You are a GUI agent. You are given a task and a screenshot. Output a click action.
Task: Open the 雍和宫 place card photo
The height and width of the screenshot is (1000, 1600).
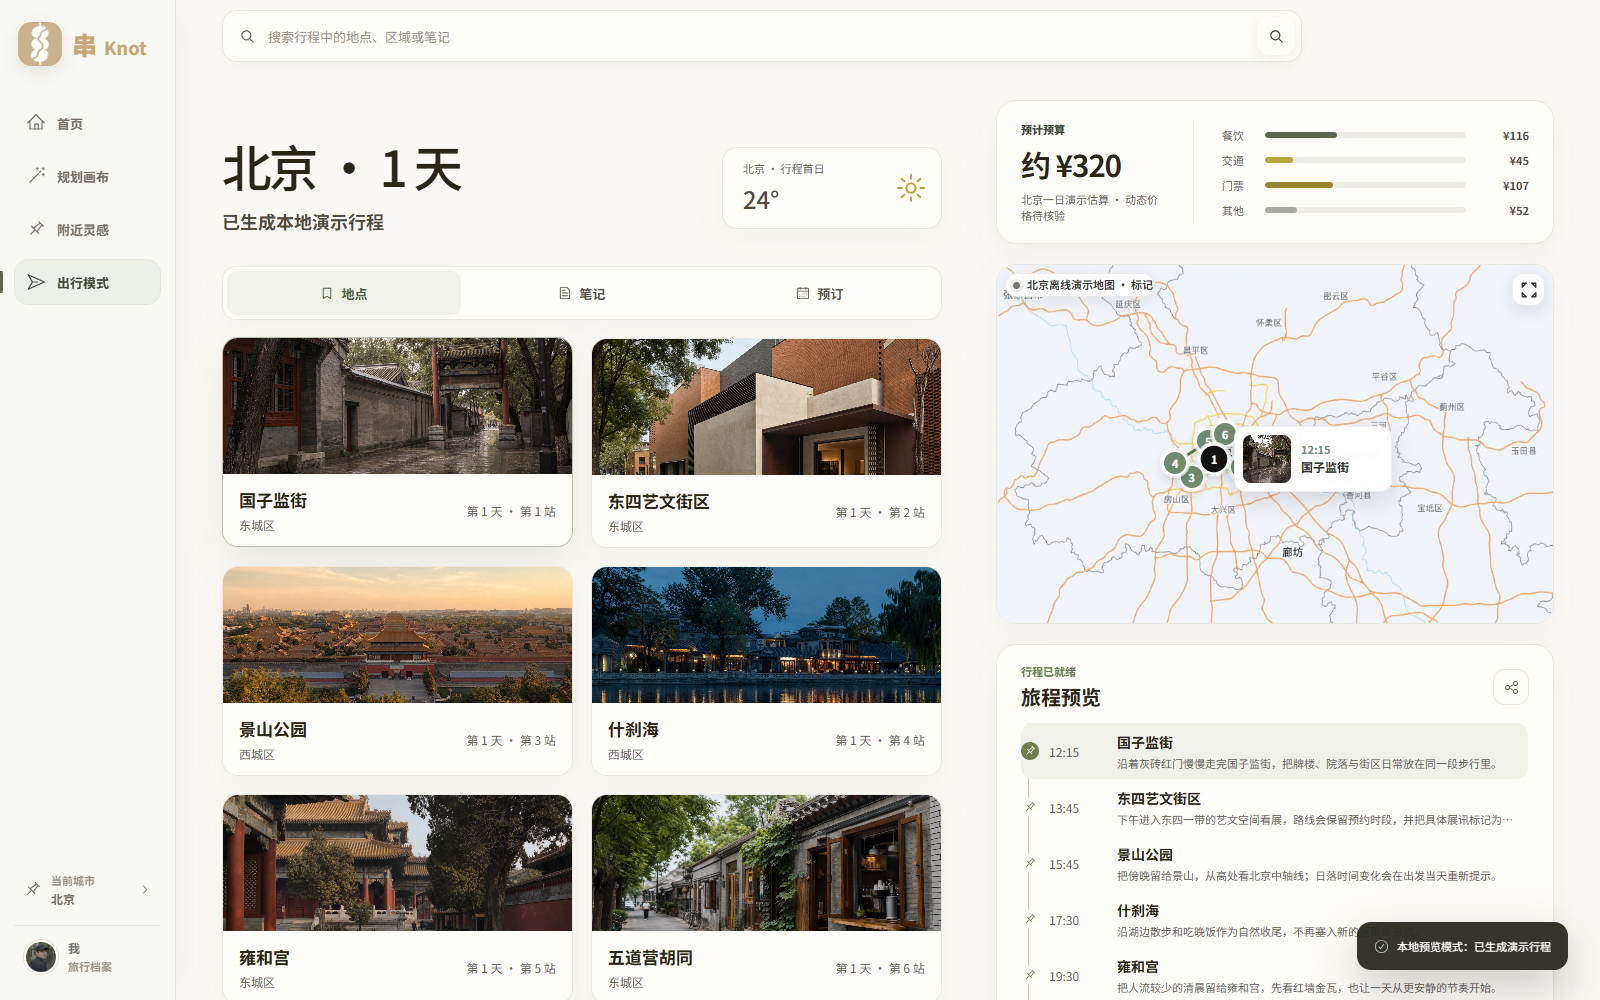tap(397, 863)
